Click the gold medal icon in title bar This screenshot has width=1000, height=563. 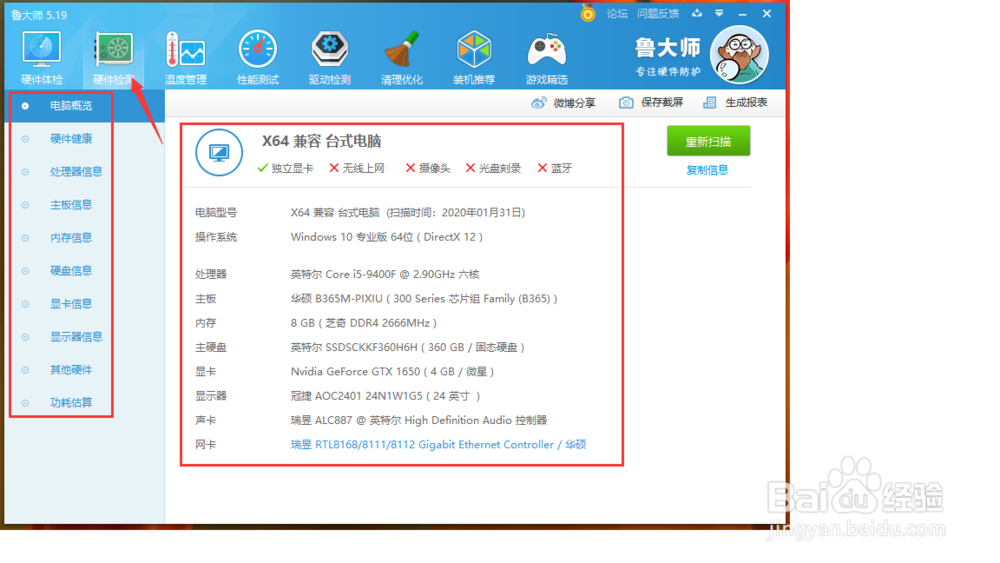(588, 13)
